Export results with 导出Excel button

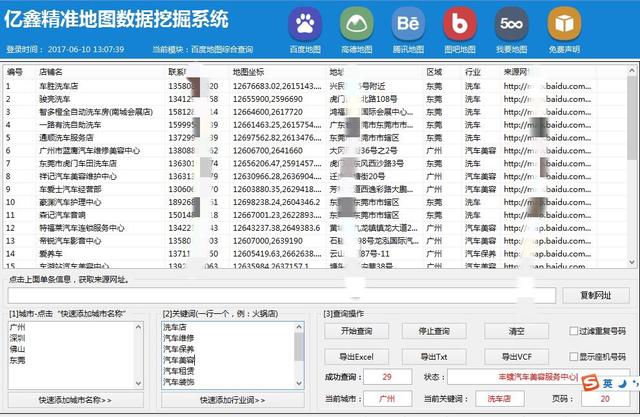(x=356, y=356)
